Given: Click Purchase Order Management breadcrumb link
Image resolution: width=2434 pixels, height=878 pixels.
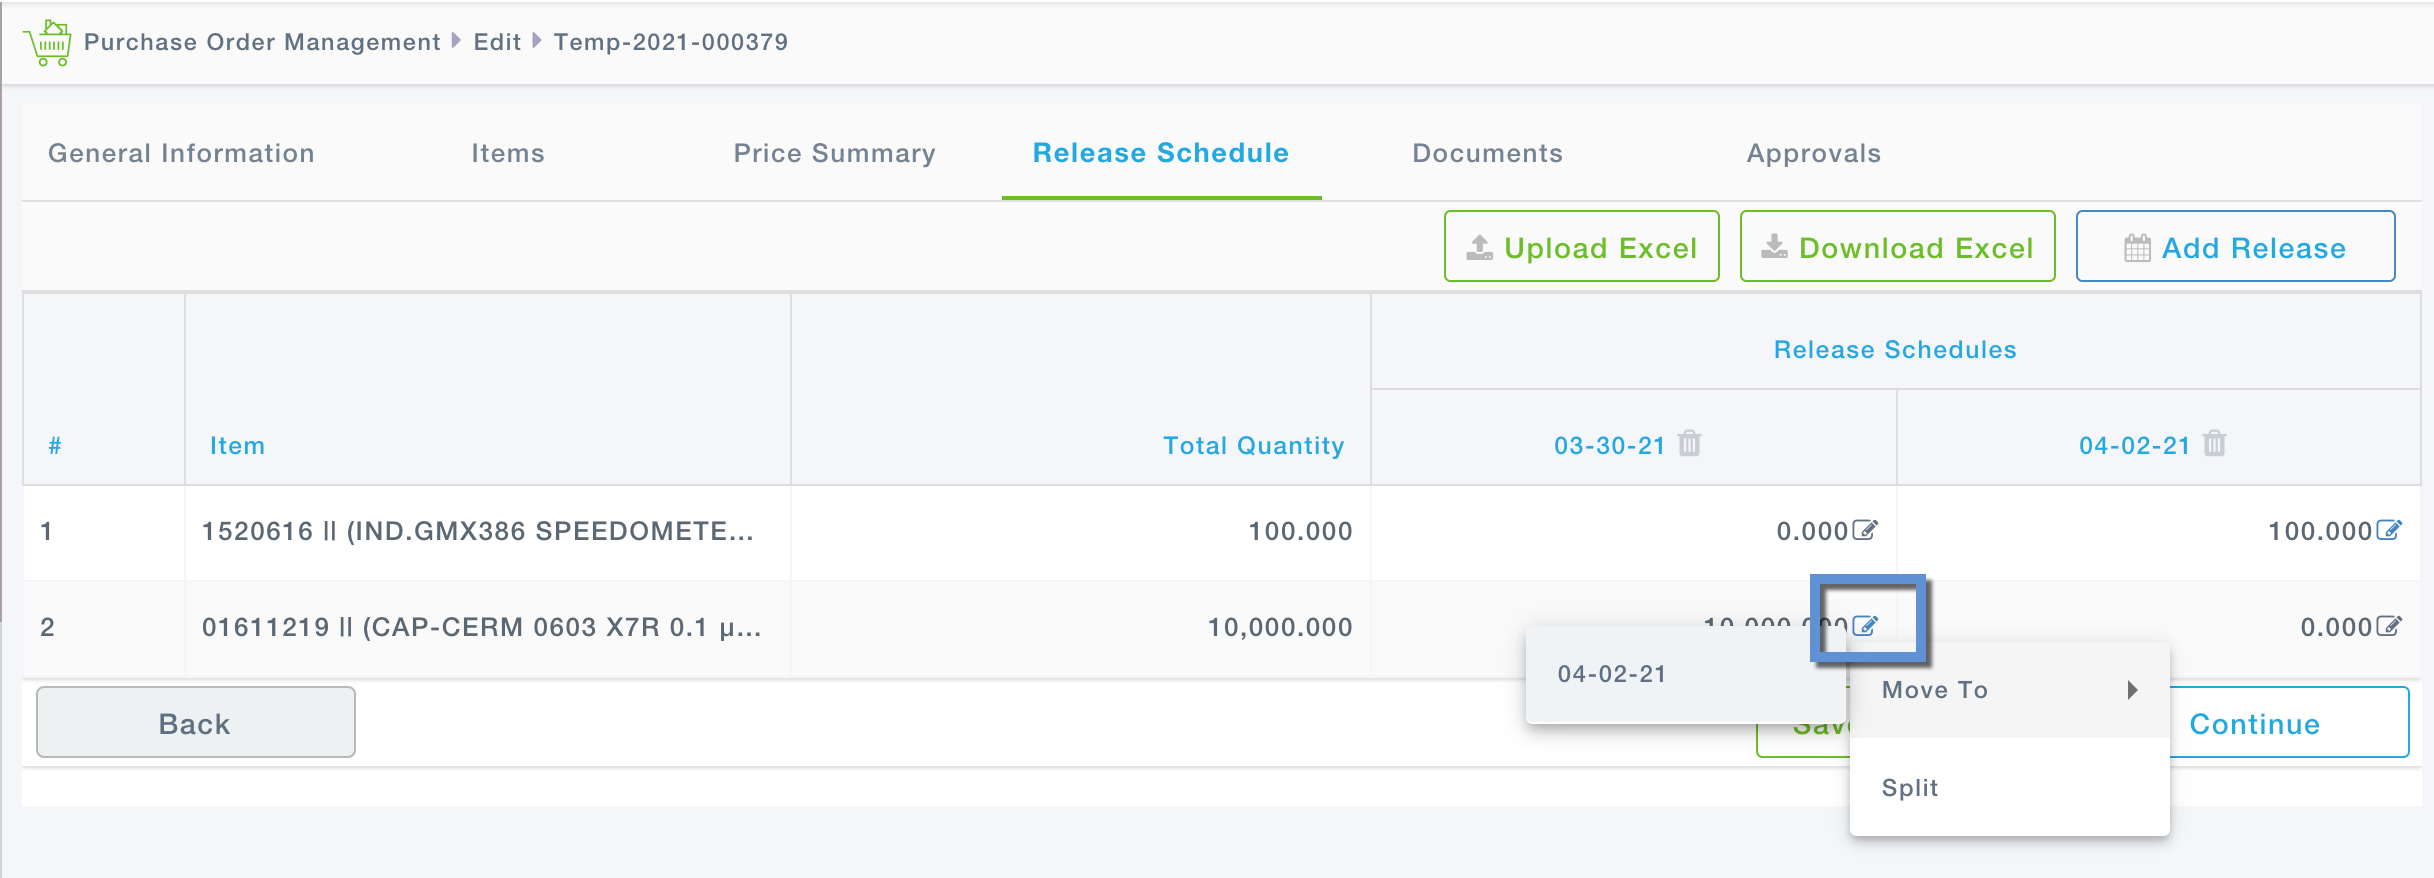Looking at the screenshot, I should (x=262, y=42).
